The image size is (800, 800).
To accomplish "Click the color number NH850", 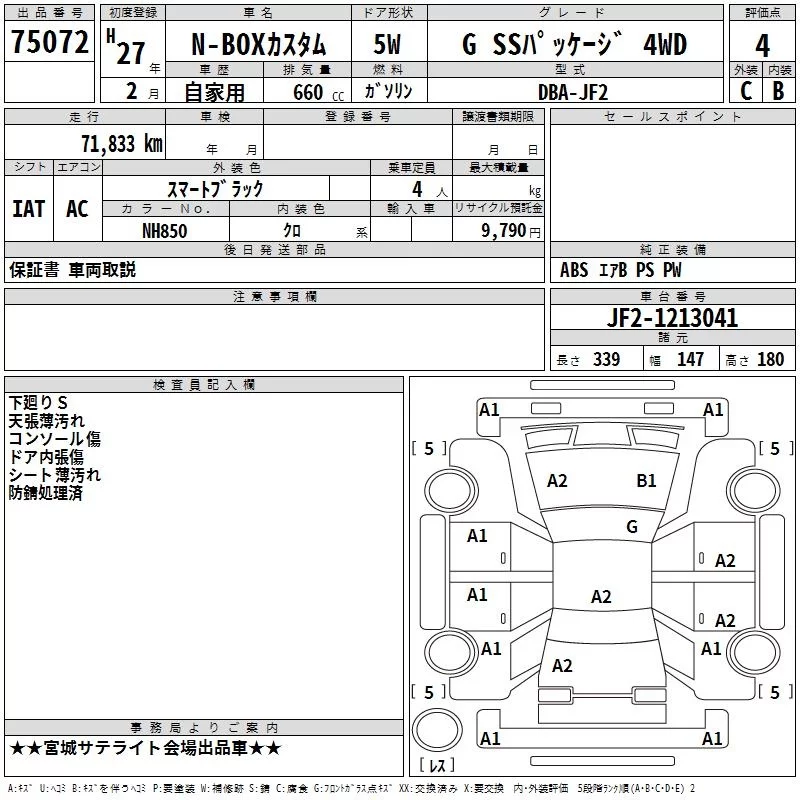I will (x=164, y=231).
